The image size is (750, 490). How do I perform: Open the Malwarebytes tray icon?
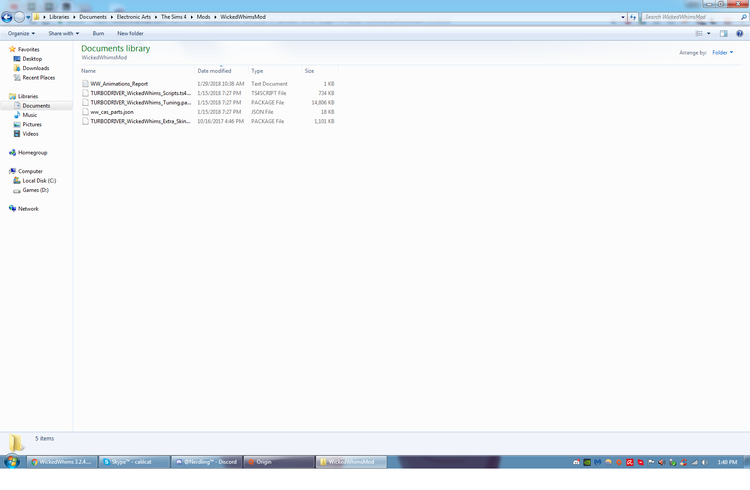(597, 462)
